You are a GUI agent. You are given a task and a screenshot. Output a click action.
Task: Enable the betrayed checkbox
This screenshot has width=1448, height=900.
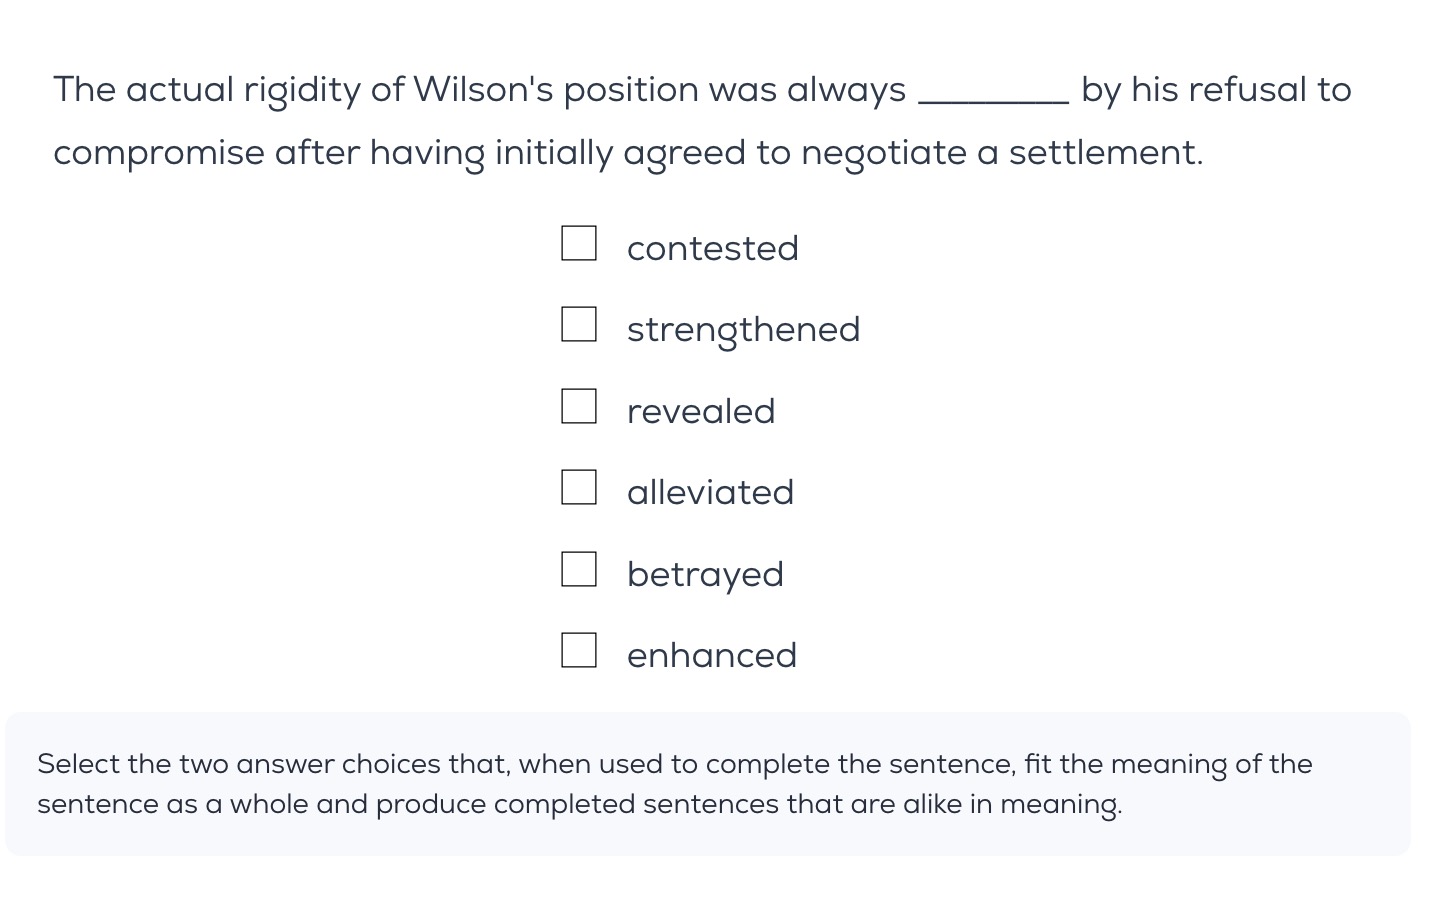click(x=579, y=569)
